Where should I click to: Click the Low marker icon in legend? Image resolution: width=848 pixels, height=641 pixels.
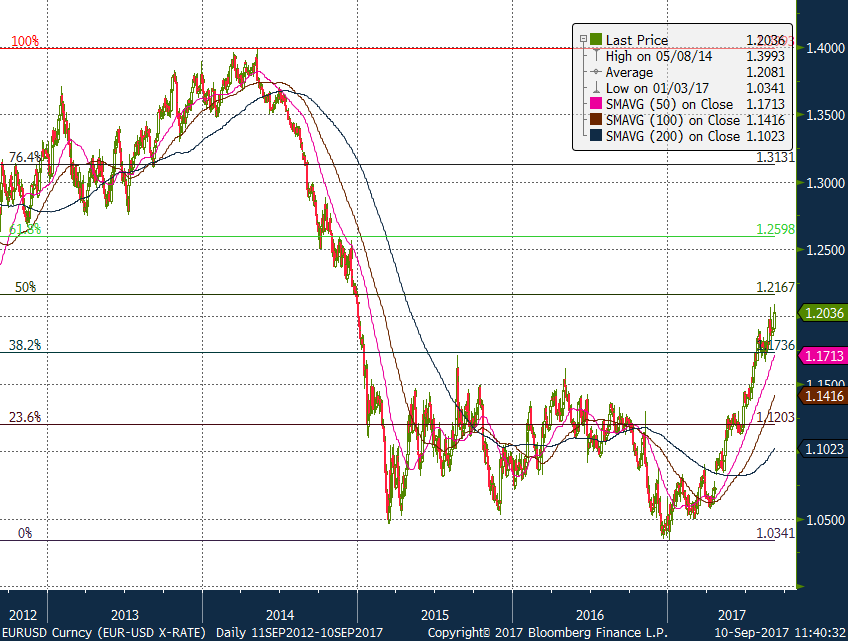pyautogui.click(x=596, y=88)
